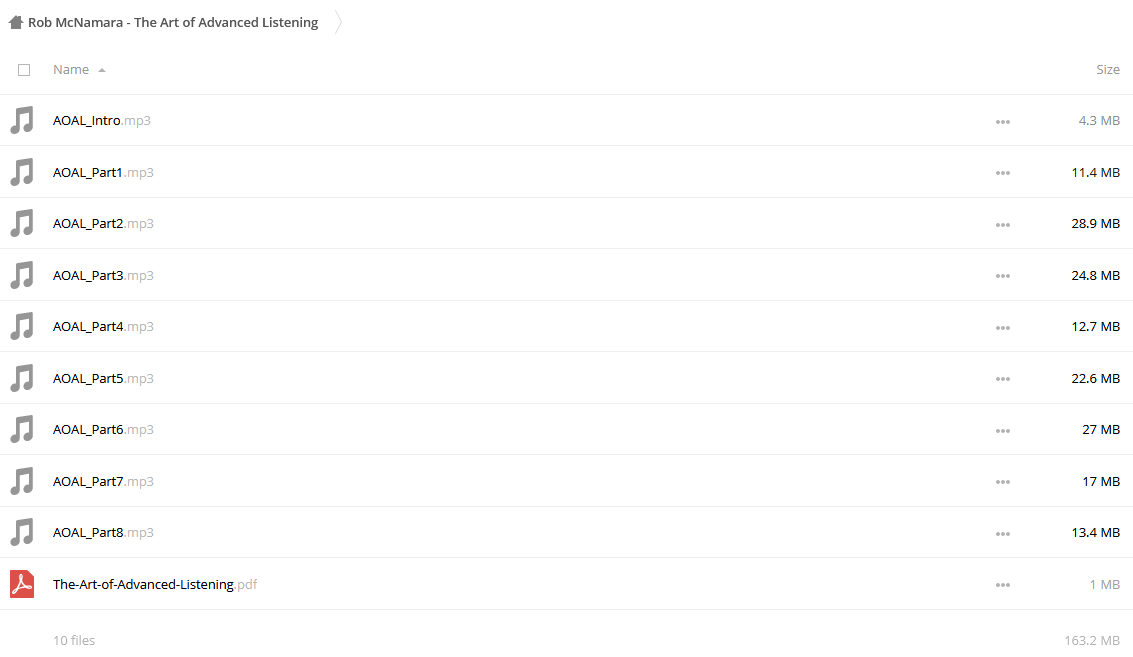
Task: Click the PDF icon for The-Art-of-Advanced-Listening
Action: (22, 584)
